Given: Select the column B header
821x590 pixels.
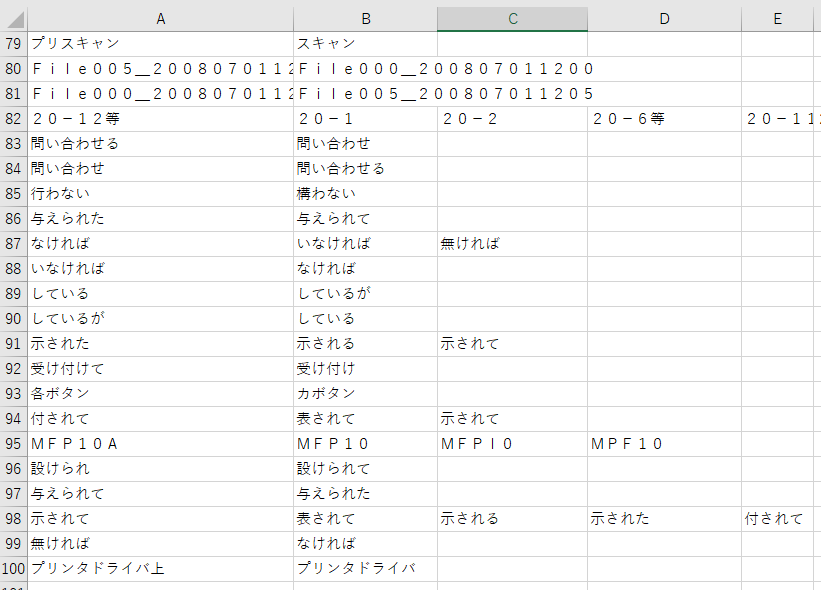Looking at the screenshot, I should point(366,18).
